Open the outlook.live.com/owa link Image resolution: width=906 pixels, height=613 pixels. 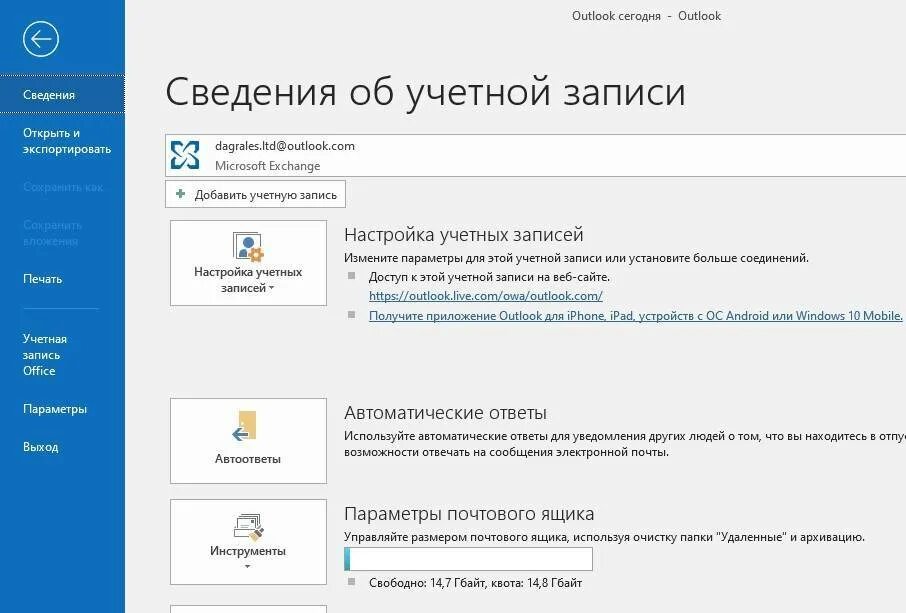[x=486, y=296]
